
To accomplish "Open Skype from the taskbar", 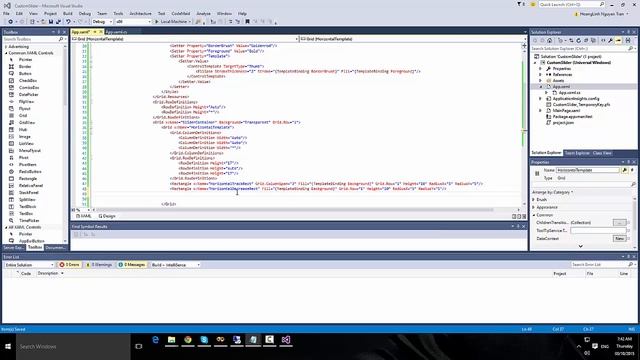I will pyautogui.click(x=204, y=340).
